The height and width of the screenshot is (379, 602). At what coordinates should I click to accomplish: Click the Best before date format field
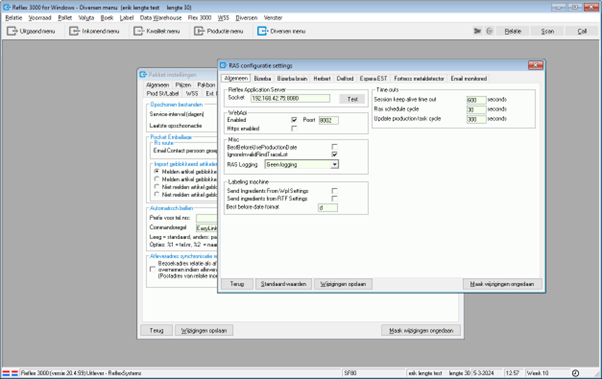point(328,208)
